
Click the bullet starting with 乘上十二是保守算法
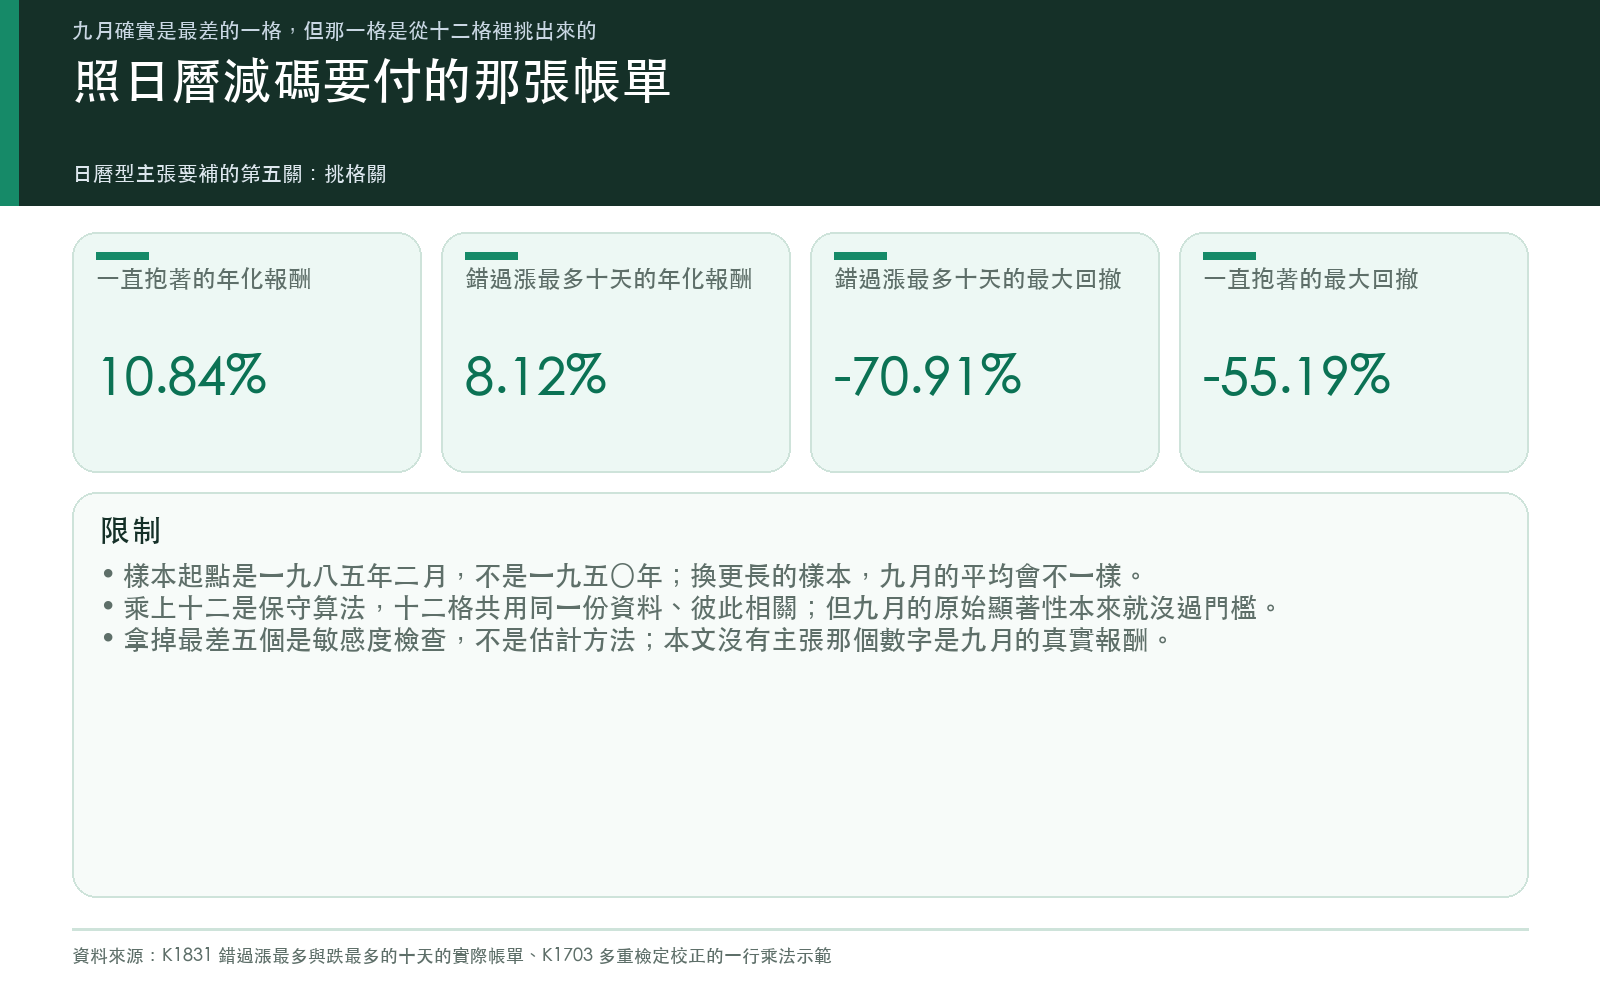pos(691,608)
